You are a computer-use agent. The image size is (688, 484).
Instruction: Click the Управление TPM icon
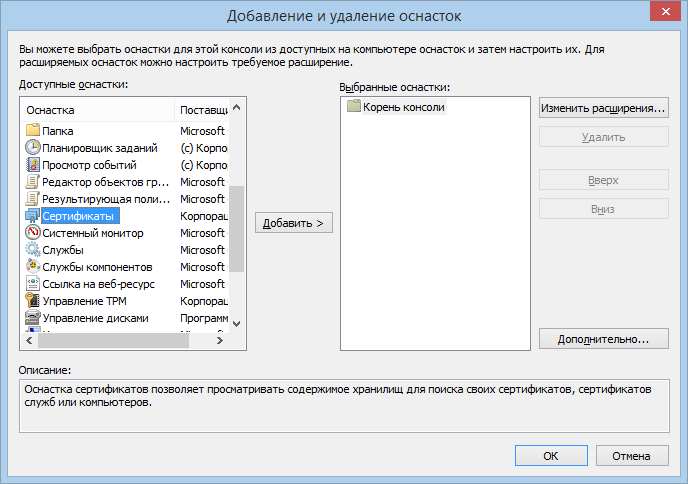pos(32,301)
